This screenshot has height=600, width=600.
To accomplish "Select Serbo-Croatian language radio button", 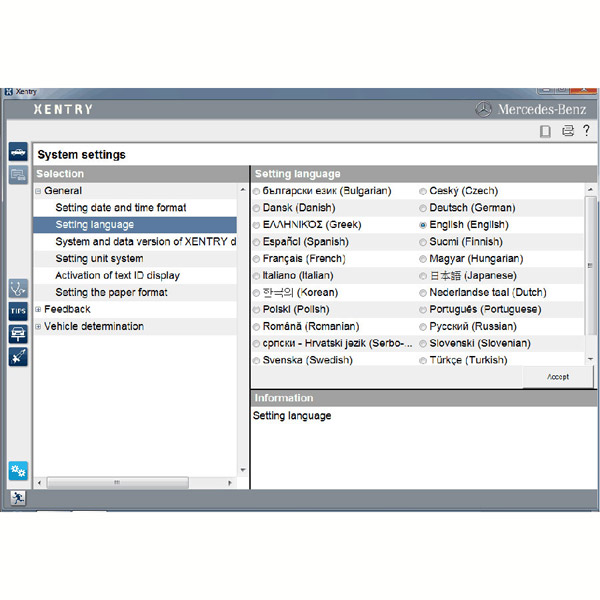I will coord(256,344).
